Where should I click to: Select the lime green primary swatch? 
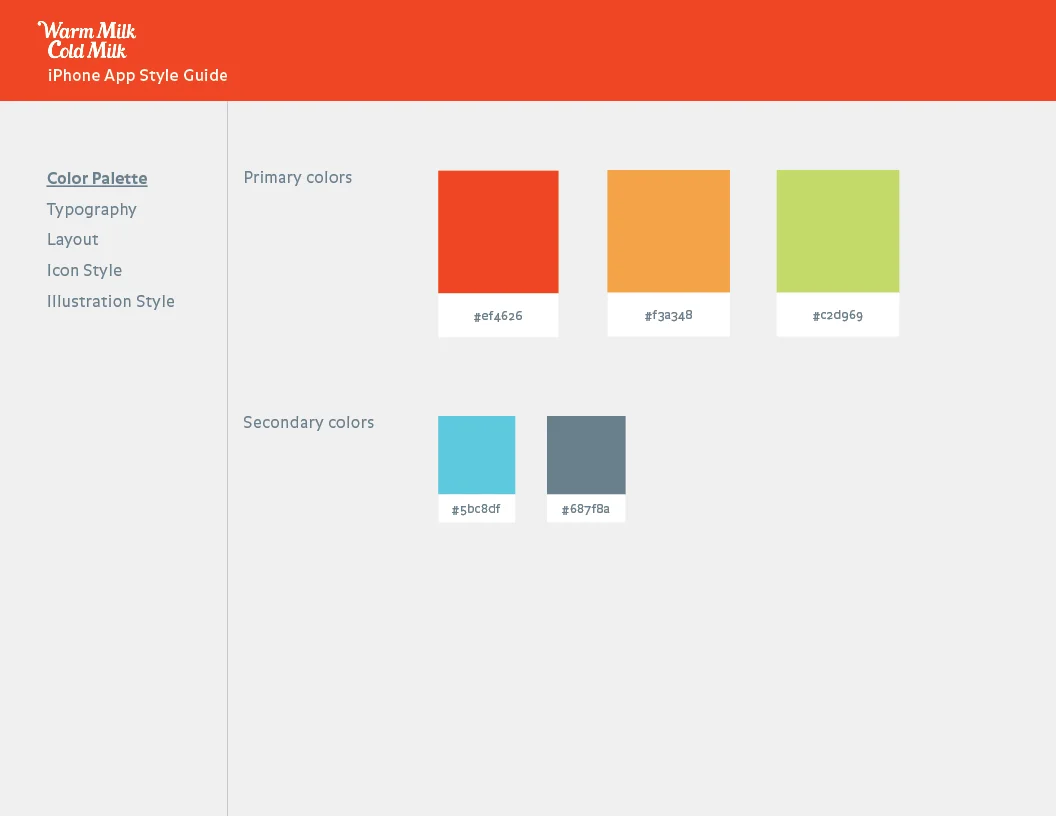pos(838,231)
